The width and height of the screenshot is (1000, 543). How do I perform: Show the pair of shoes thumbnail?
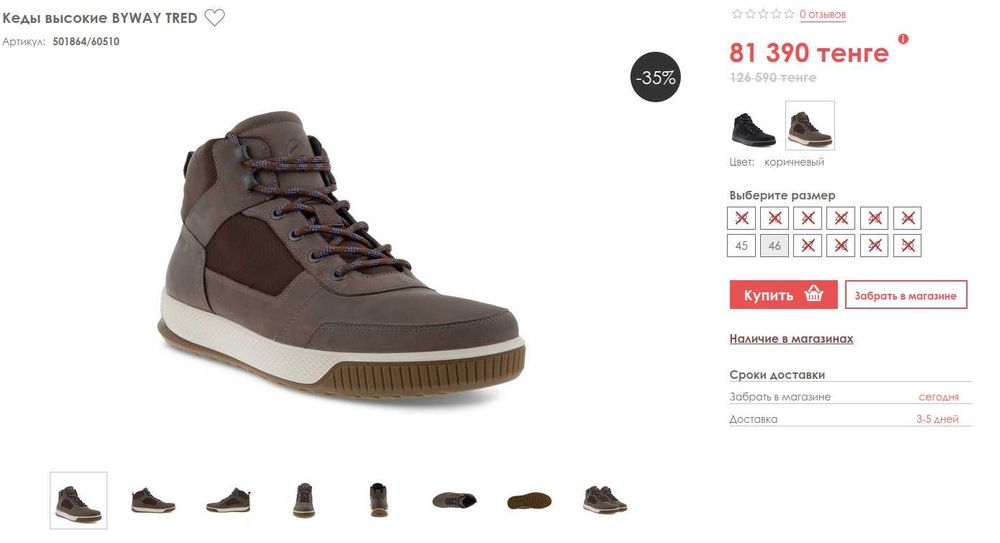coord(605,500)
